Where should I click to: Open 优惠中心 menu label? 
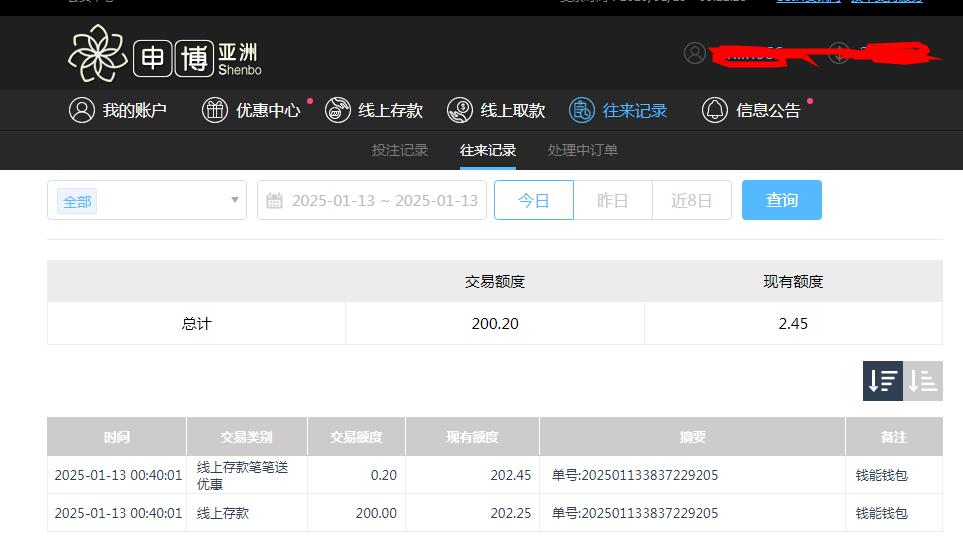[x=268, y=110]
